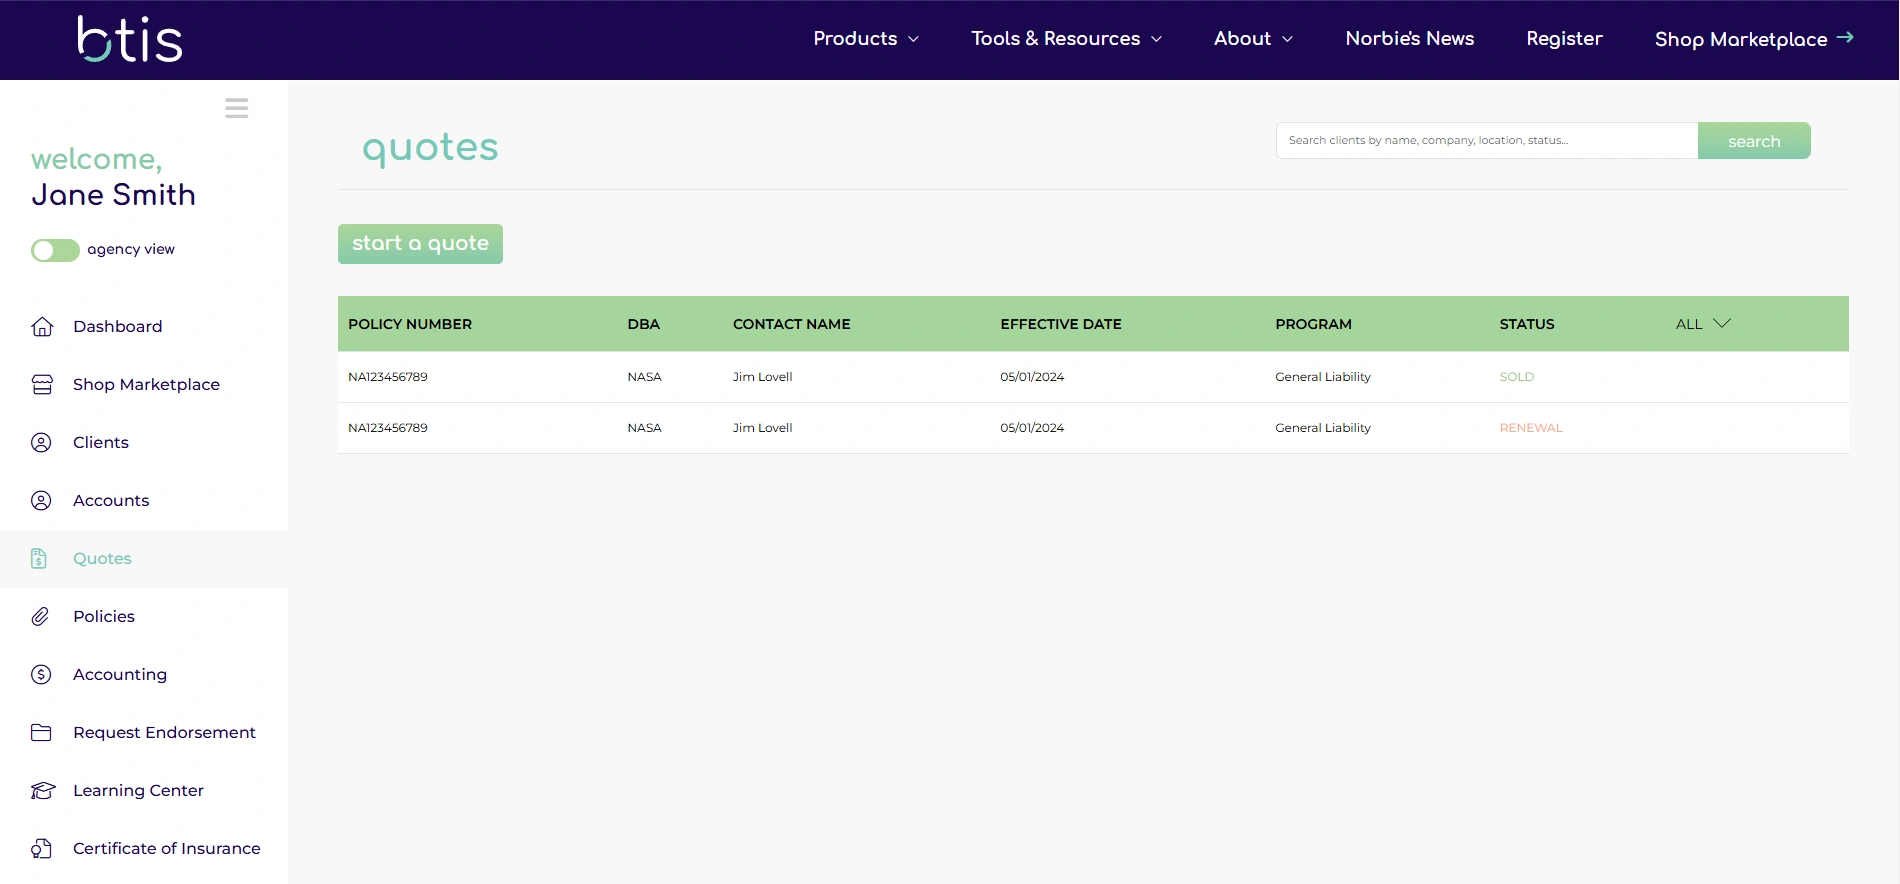
Task: Click the Certificate of Insurance icon
Action: 41,849
